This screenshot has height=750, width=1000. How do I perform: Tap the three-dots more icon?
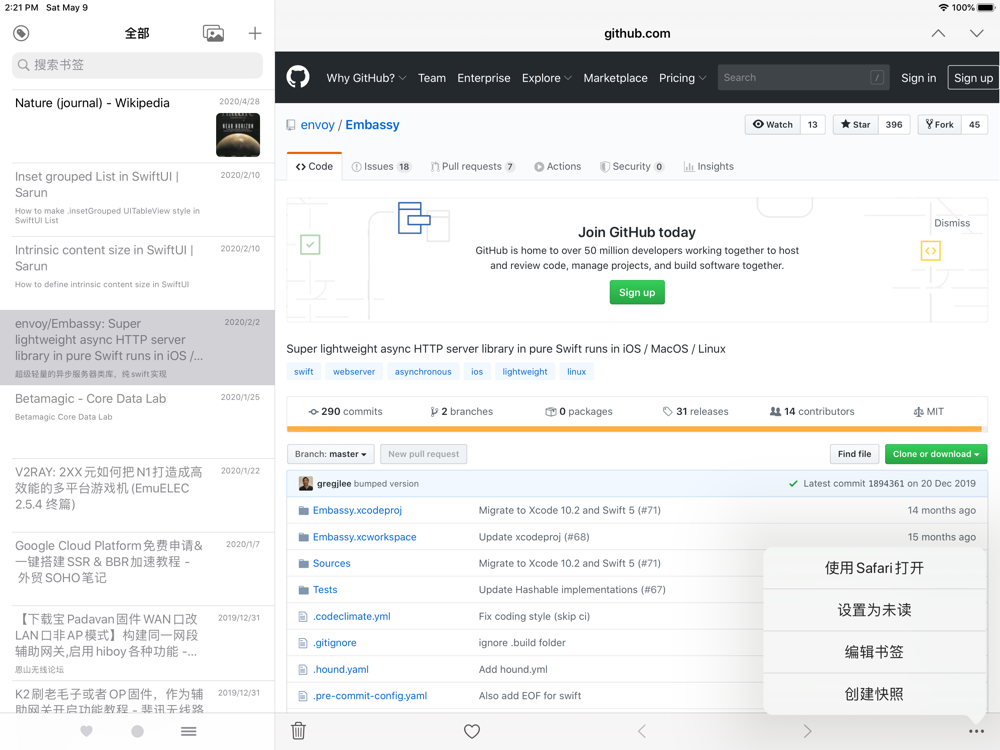[976, 731]
